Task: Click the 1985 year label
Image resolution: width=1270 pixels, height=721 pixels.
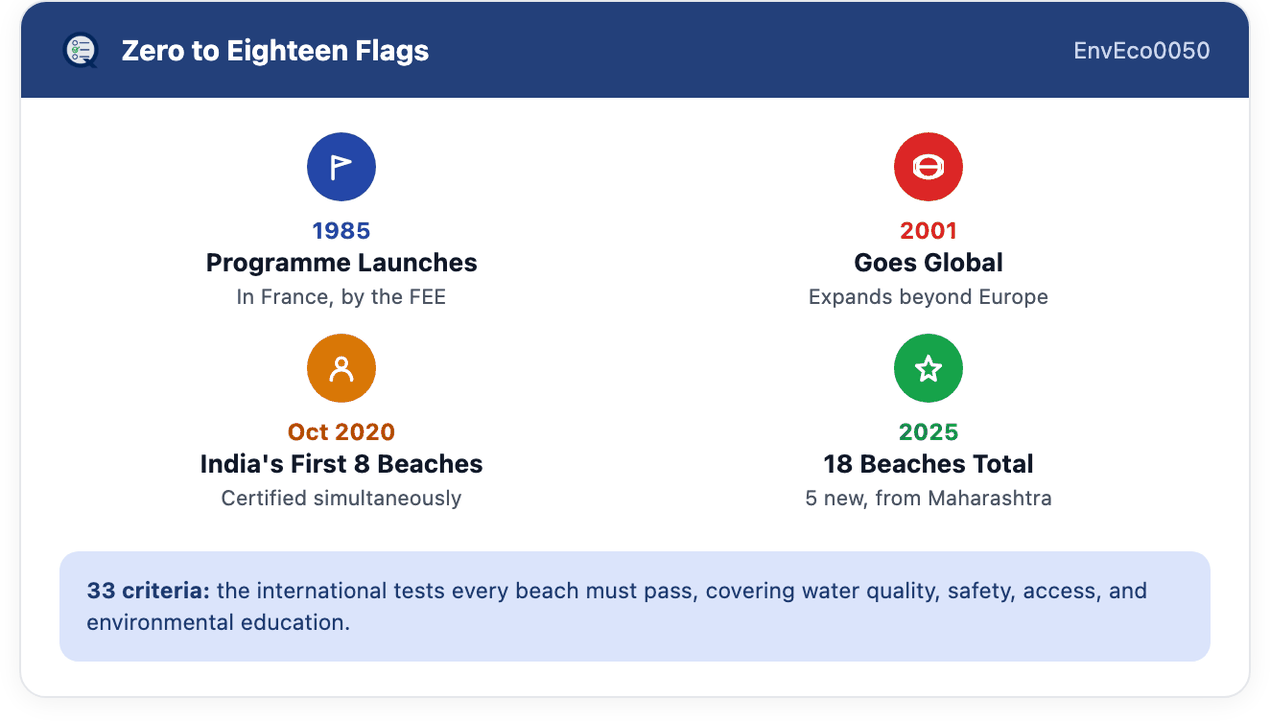Action: (x=341, y=231)
